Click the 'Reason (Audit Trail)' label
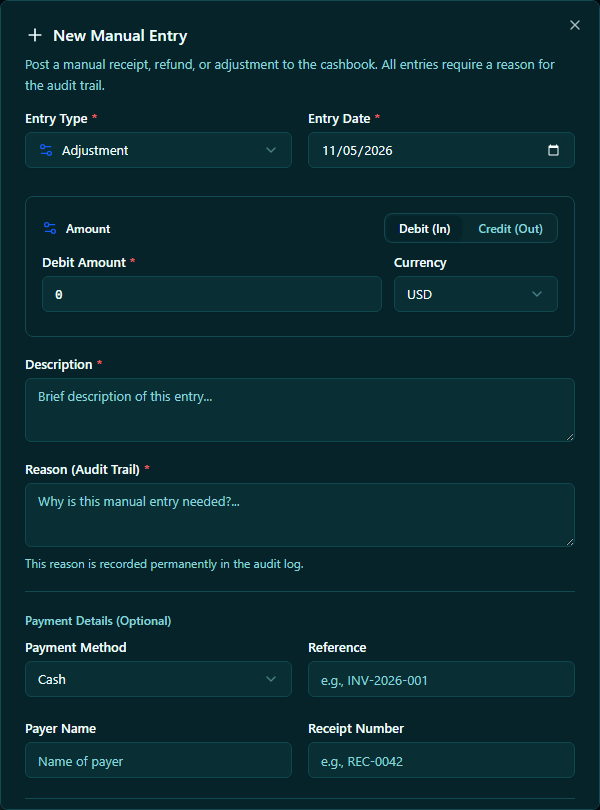Viewport: 600px width, 810px height. (x=83, y=469)
